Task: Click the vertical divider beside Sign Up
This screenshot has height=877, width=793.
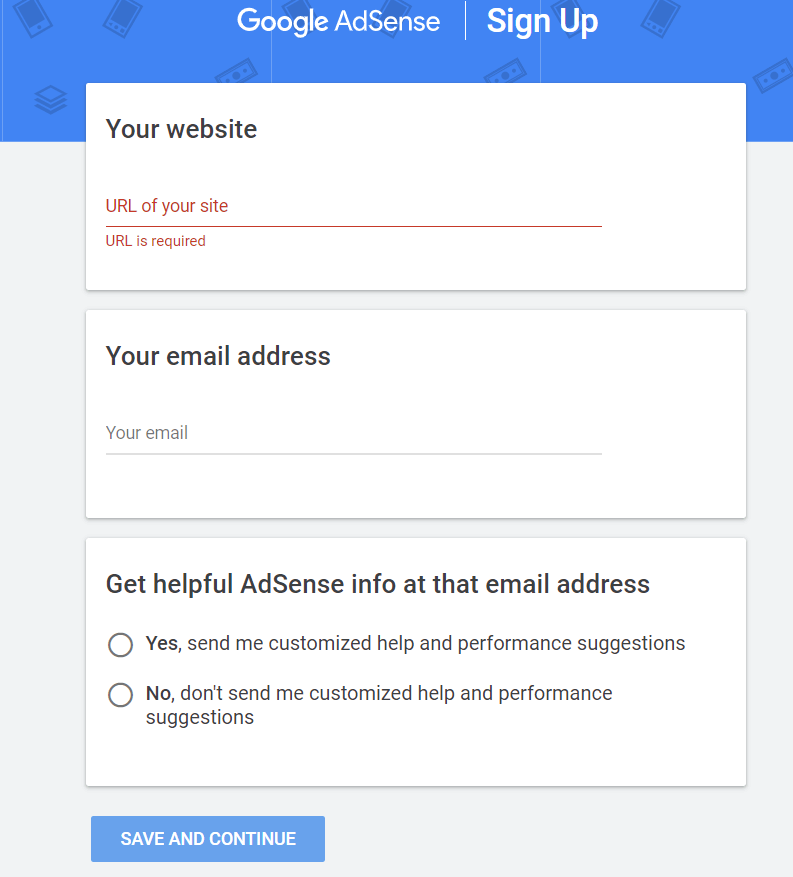Action: click(465, 21)
